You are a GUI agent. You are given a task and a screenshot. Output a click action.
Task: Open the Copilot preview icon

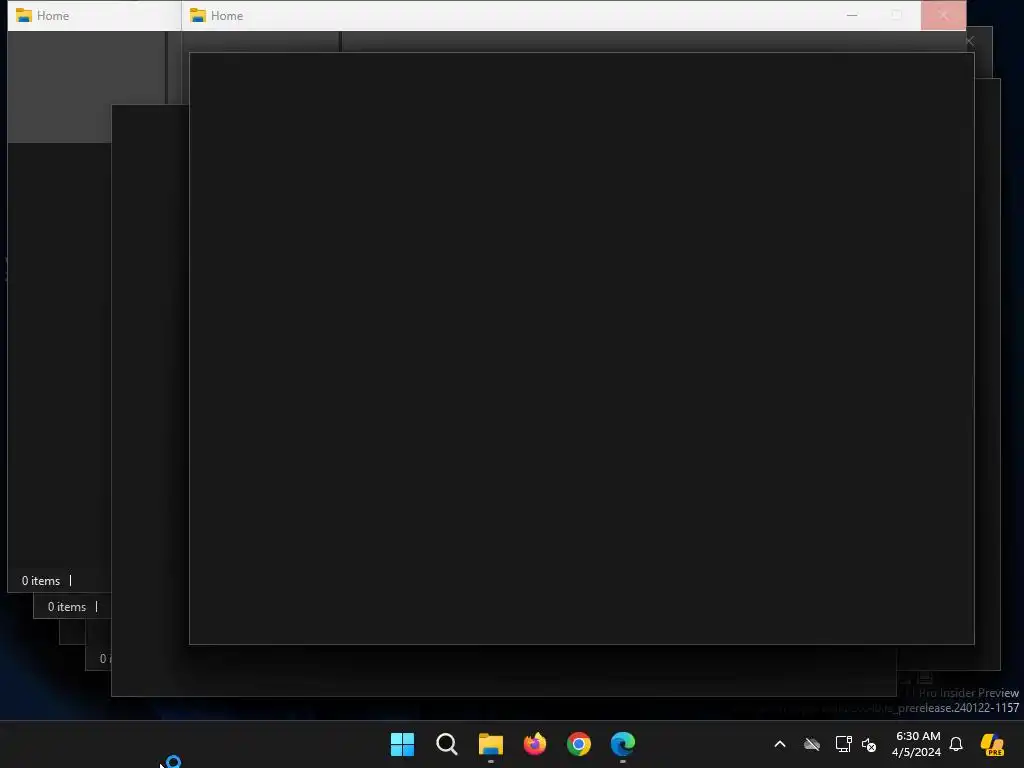coord(992,744)
